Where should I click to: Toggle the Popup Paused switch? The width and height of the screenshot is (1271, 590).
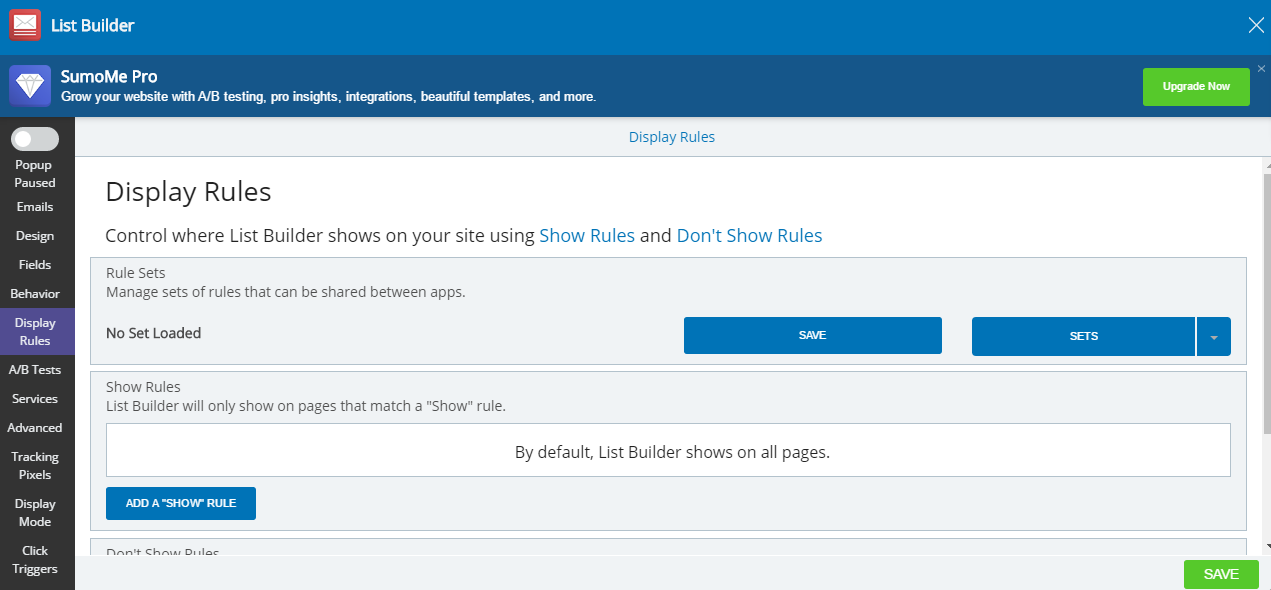click(35, 139)
